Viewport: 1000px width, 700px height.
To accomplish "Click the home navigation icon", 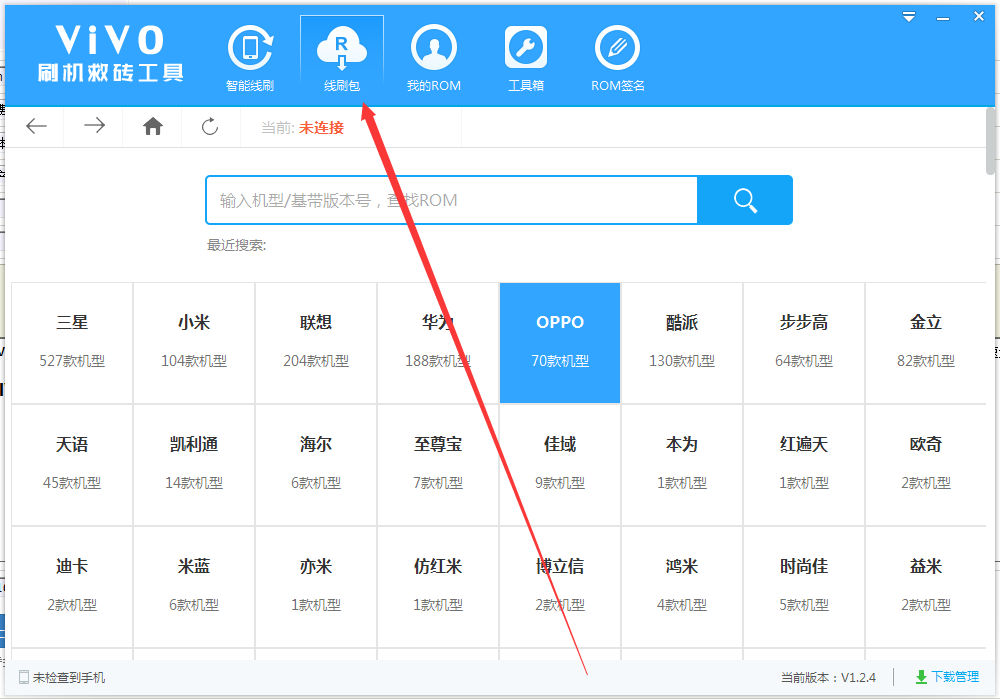I will [152, 127].
